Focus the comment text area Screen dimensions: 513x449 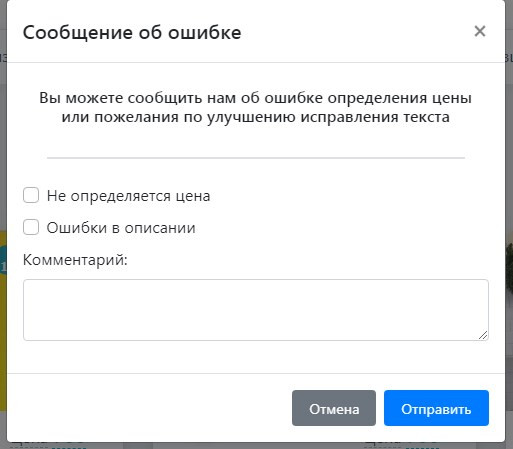pos(256,310)
